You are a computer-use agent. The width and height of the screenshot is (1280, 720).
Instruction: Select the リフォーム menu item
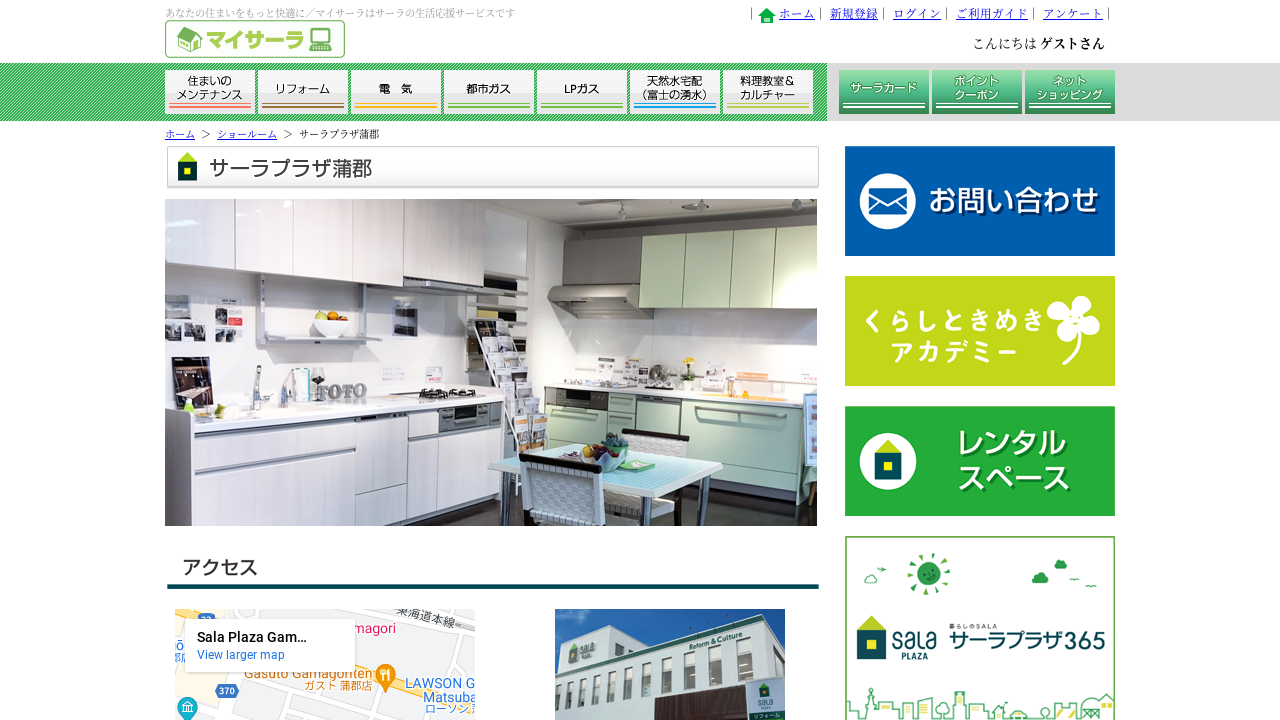303,91
